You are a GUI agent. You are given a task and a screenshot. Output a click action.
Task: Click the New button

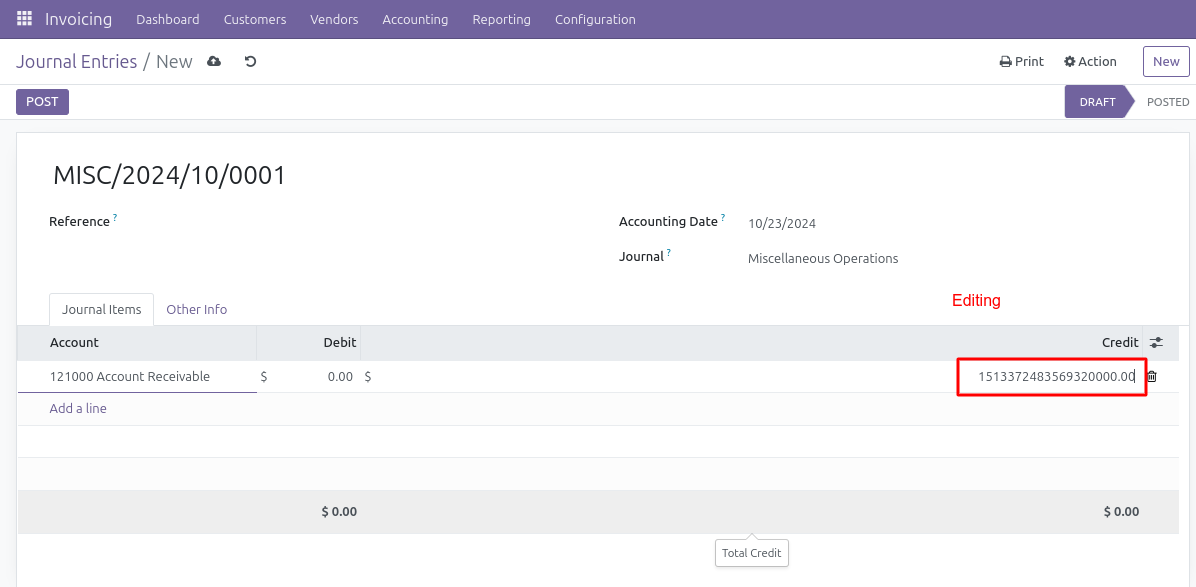(1166, 62)
